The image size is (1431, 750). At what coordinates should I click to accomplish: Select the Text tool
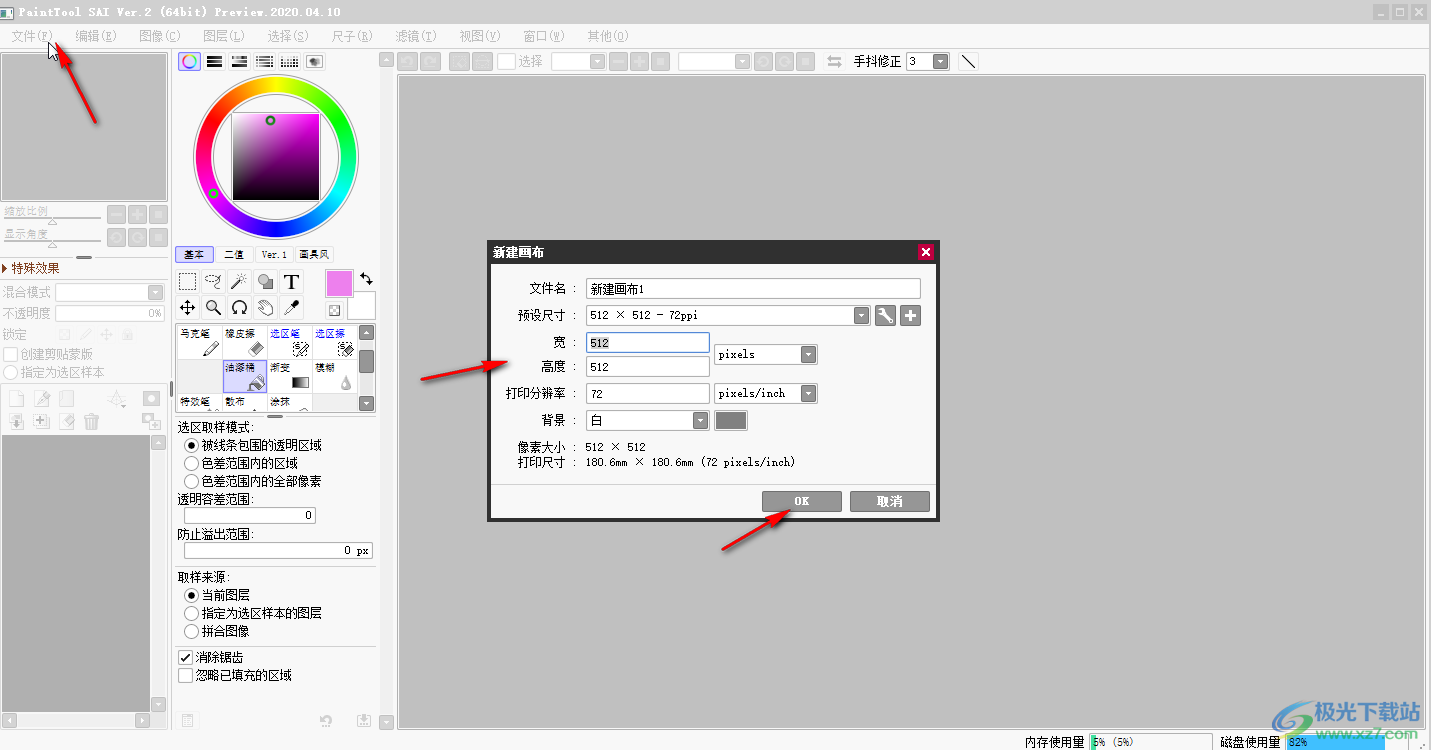tap(291, 282)
